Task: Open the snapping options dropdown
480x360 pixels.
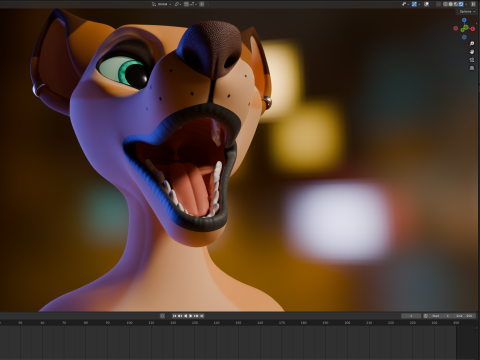Action: pos(193,4)
